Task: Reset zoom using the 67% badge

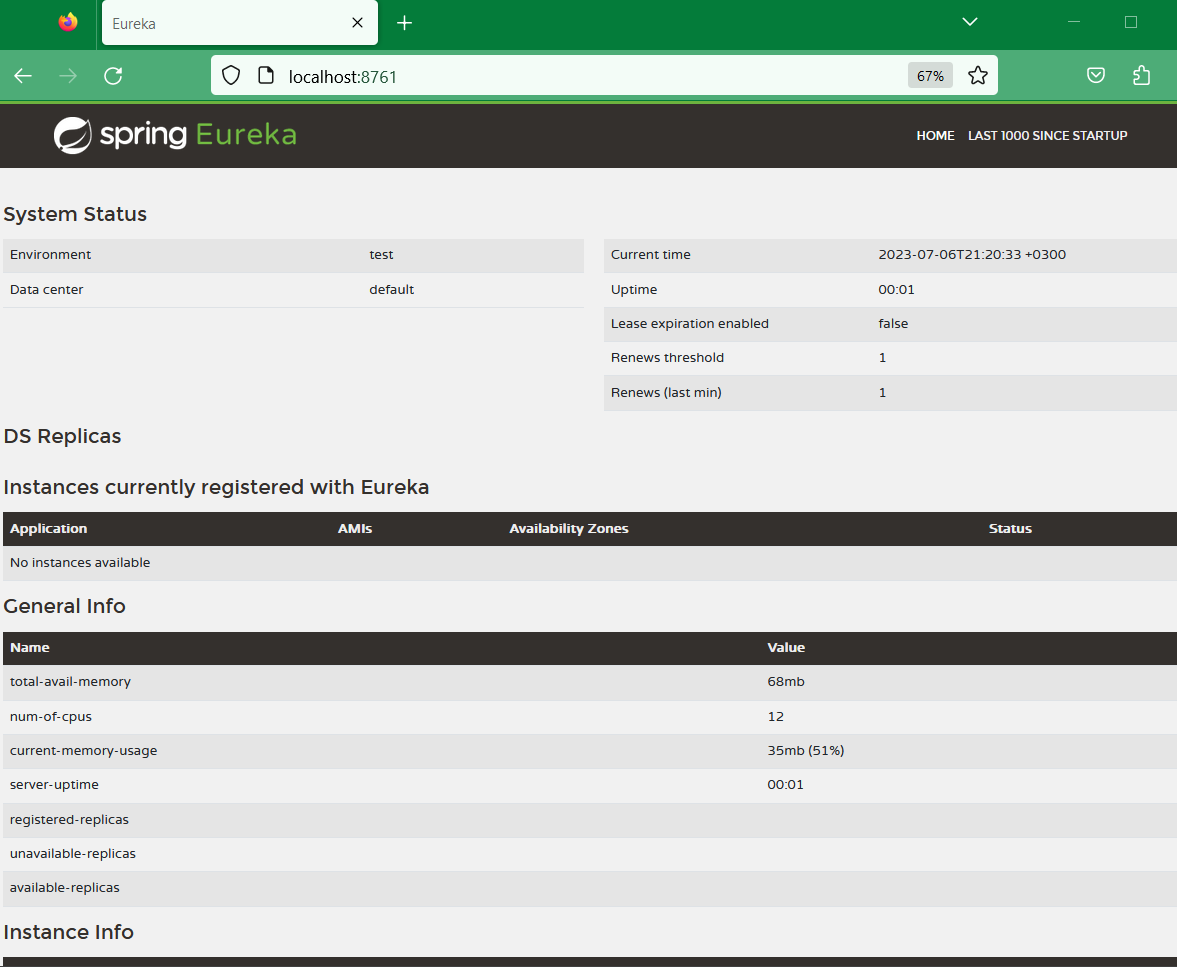Action: [x=930, y=76]
